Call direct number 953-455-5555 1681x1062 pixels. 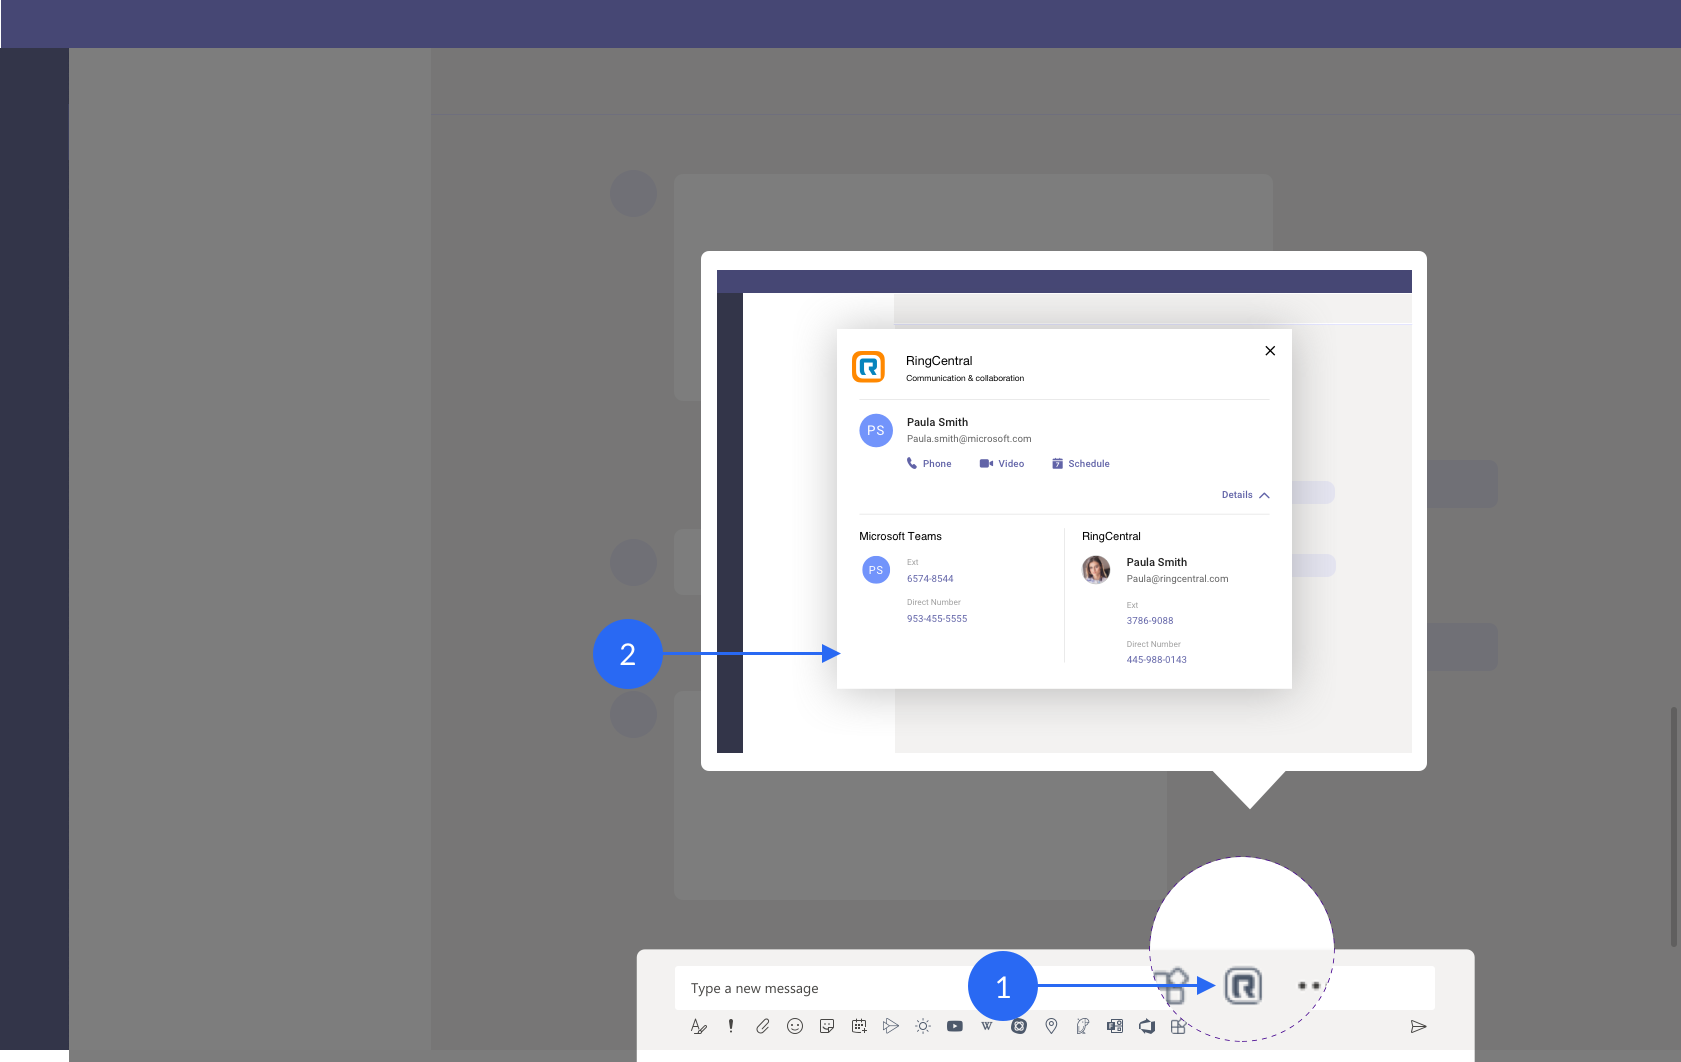tap(937, 619)
